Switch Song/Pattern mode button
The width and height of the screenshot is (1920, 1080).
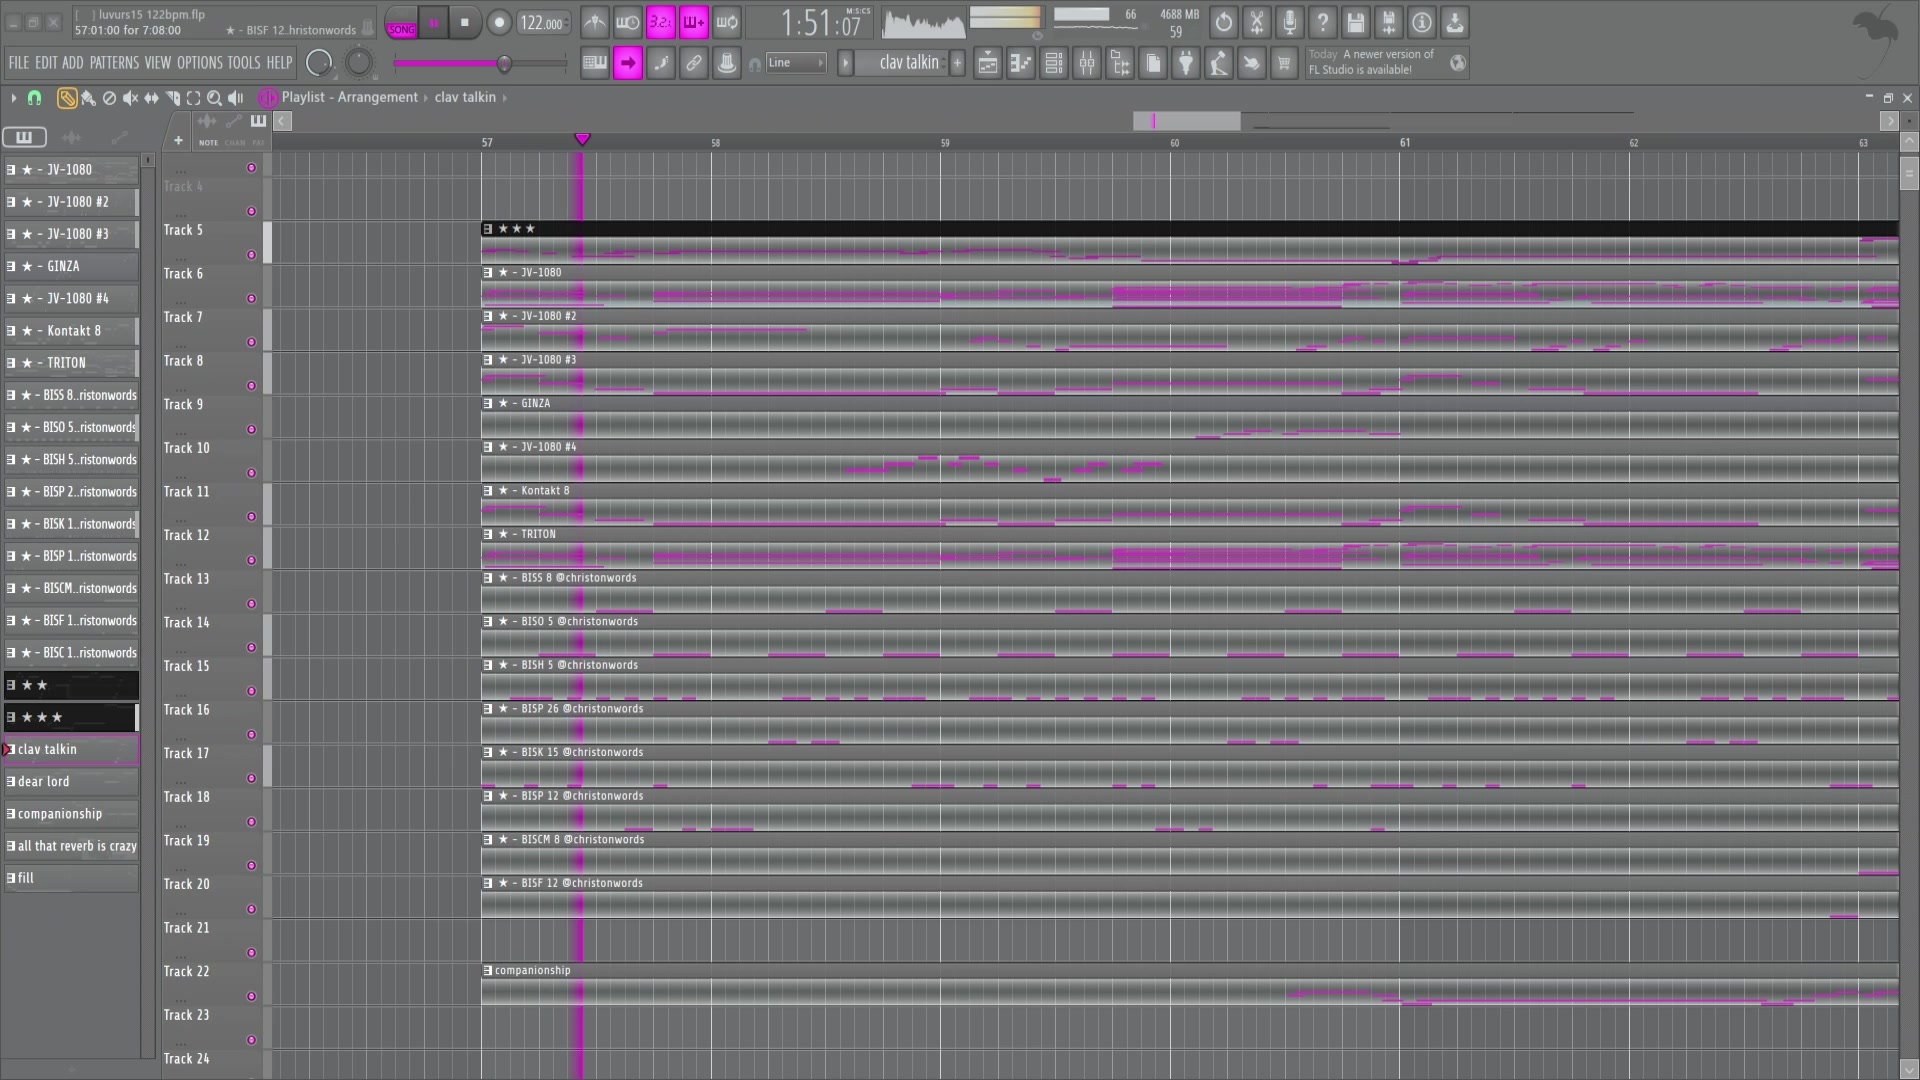401,23
